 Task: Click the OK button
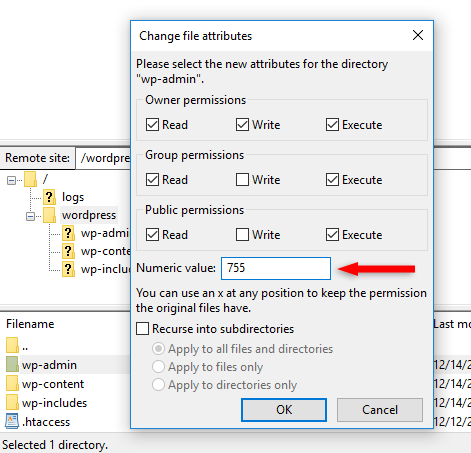tap(284, 410)
